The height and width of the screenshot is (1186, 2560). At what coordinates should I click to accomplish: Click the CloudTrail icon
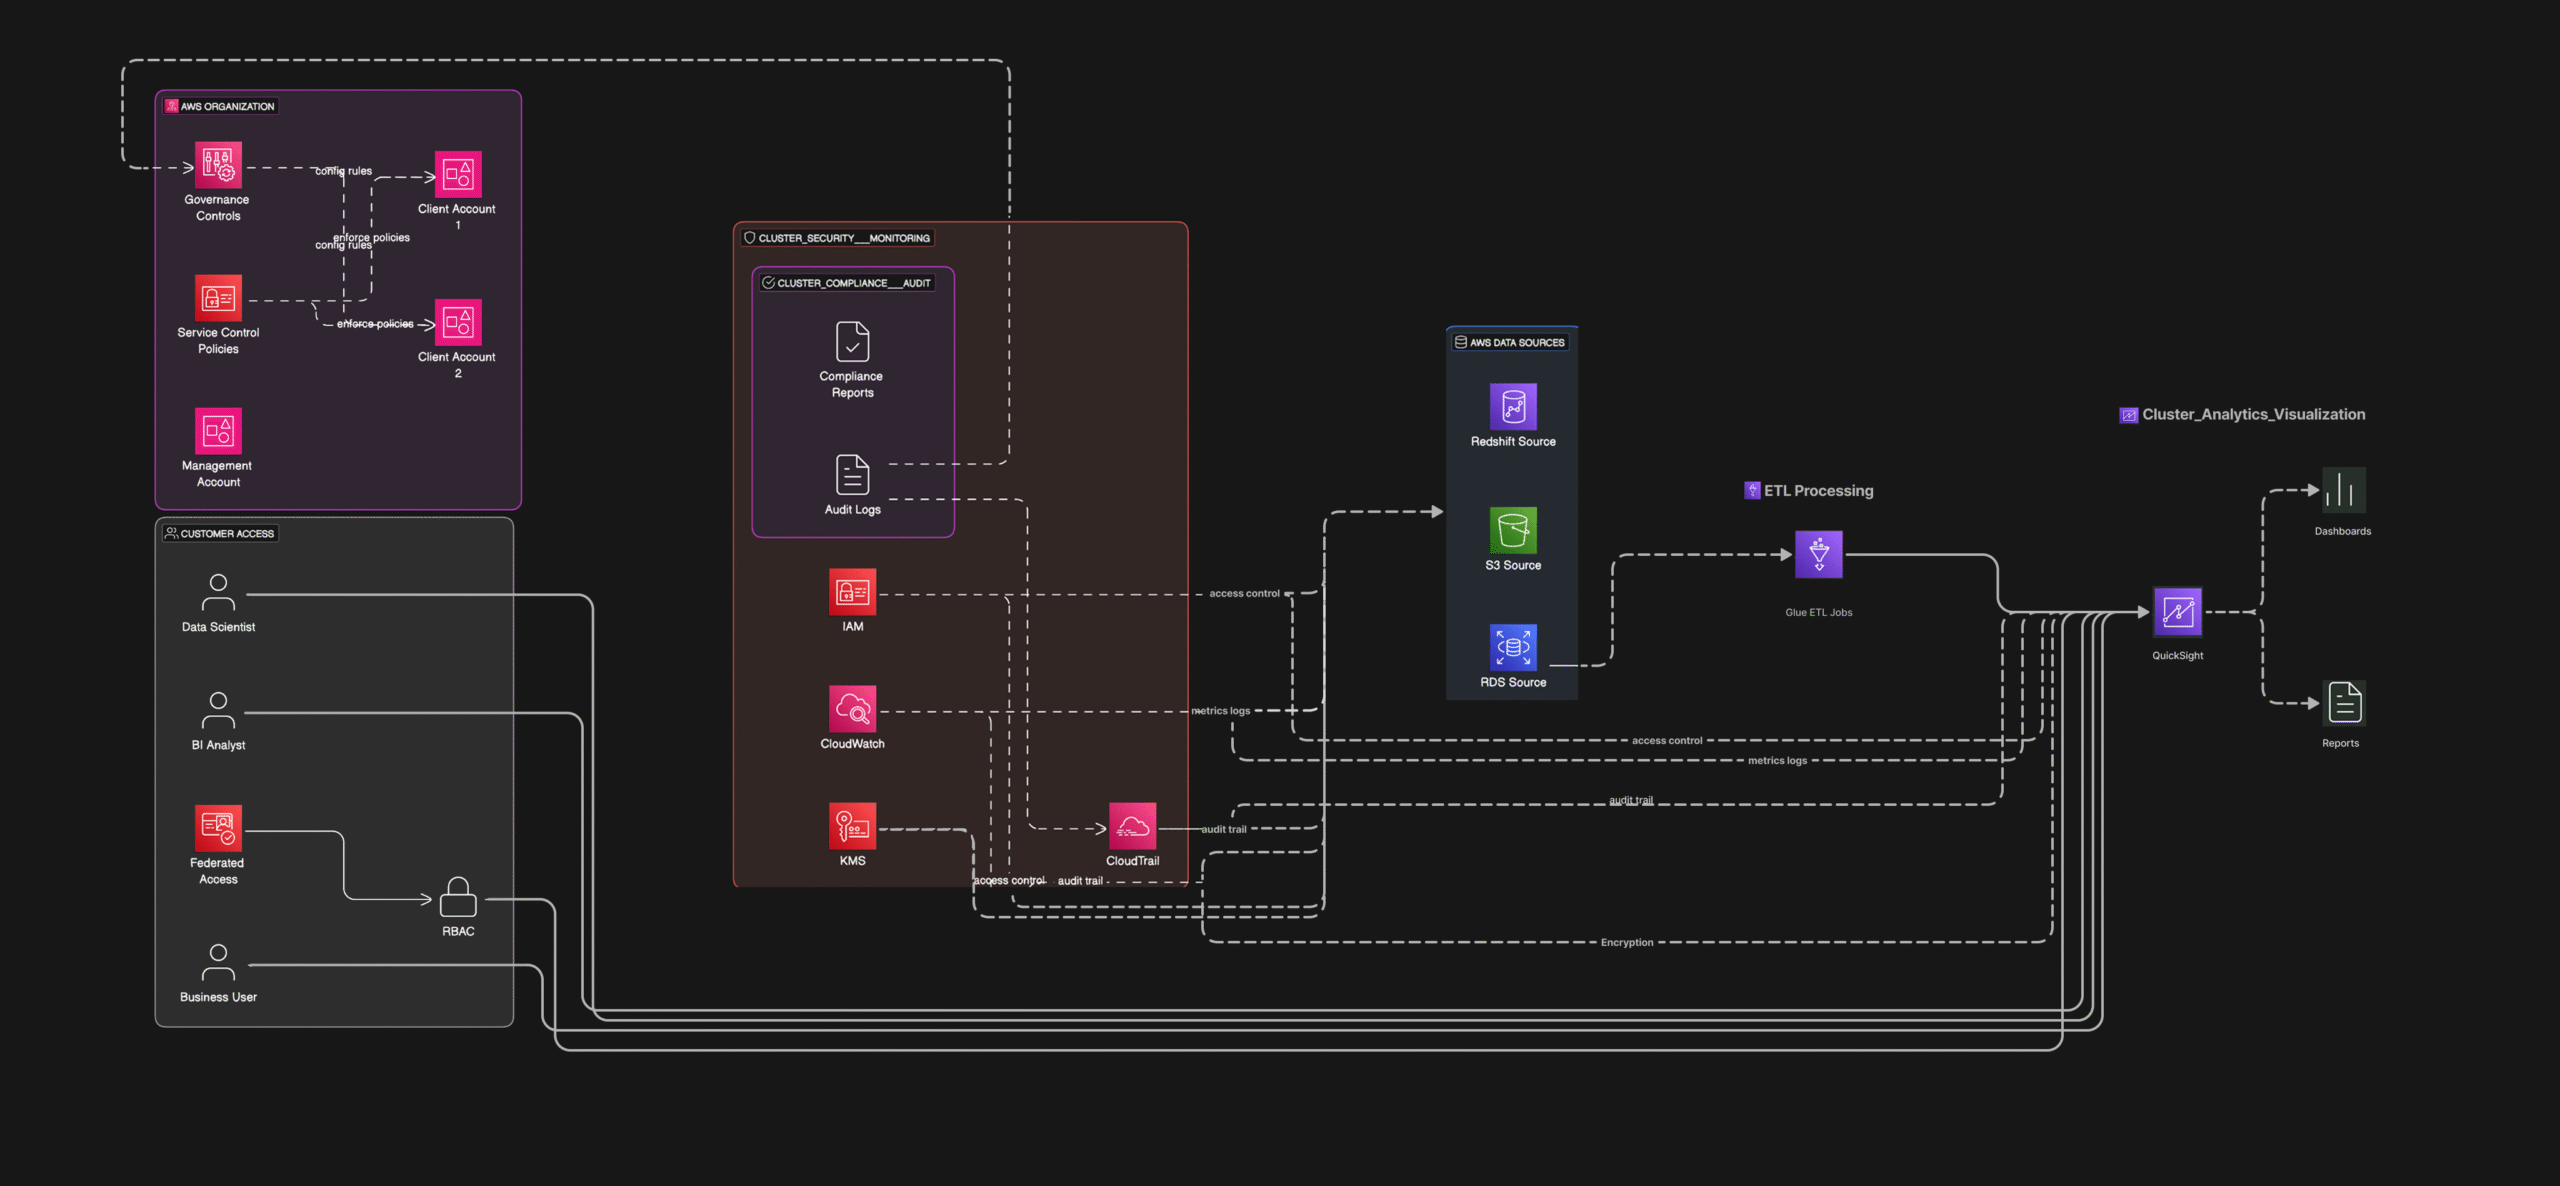point(1132,826)
